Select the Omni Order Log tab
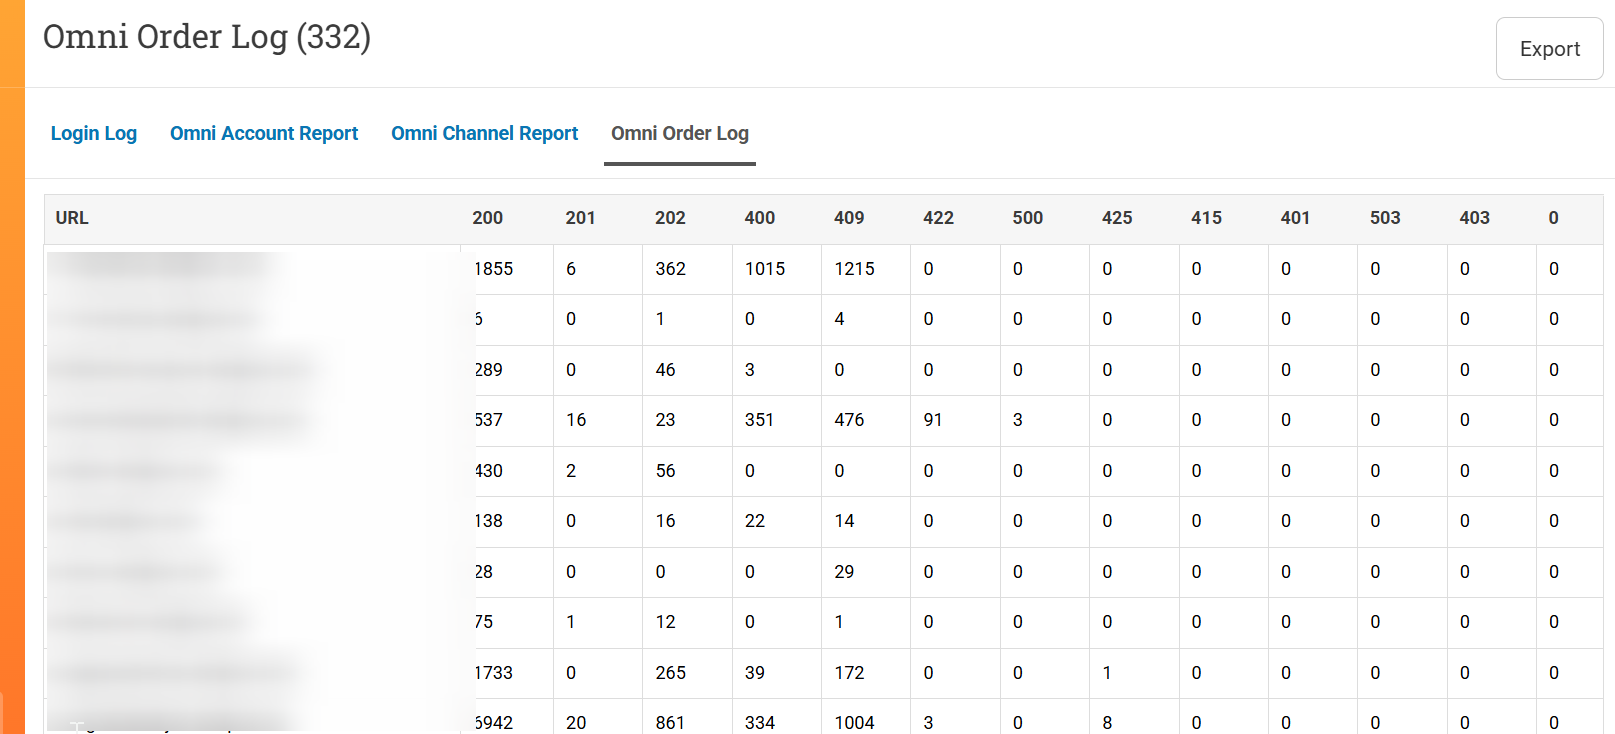Image resolution: width=1615 pixels, height=734 pixels. 680,133
